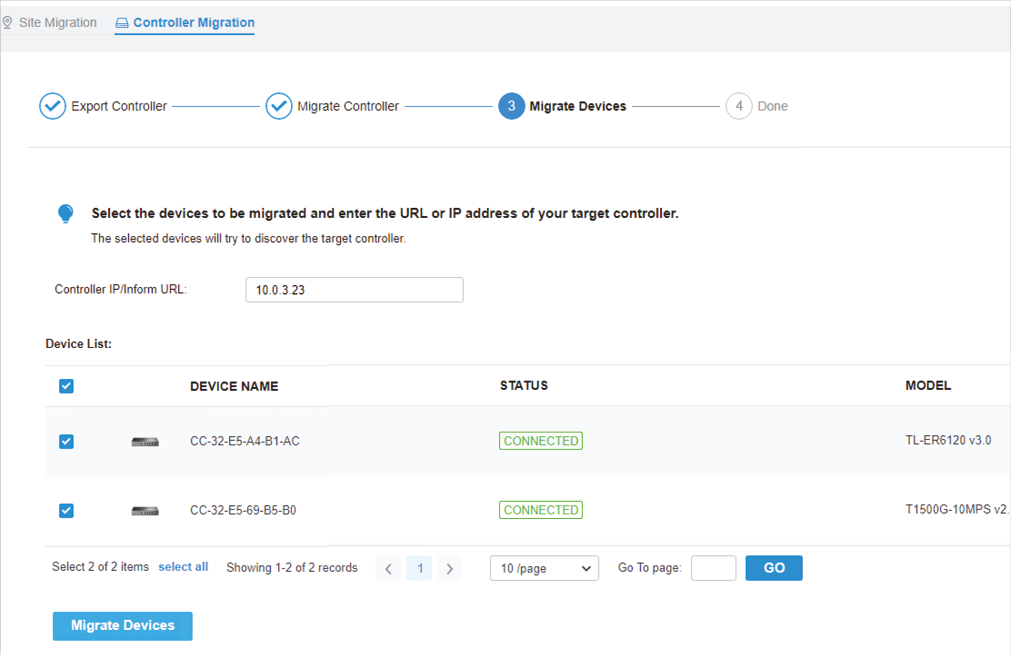The width and height of the screenshot is (1011, 655).
Task: Click the T1500G-10MPS model cell
Action: (957, 509)
